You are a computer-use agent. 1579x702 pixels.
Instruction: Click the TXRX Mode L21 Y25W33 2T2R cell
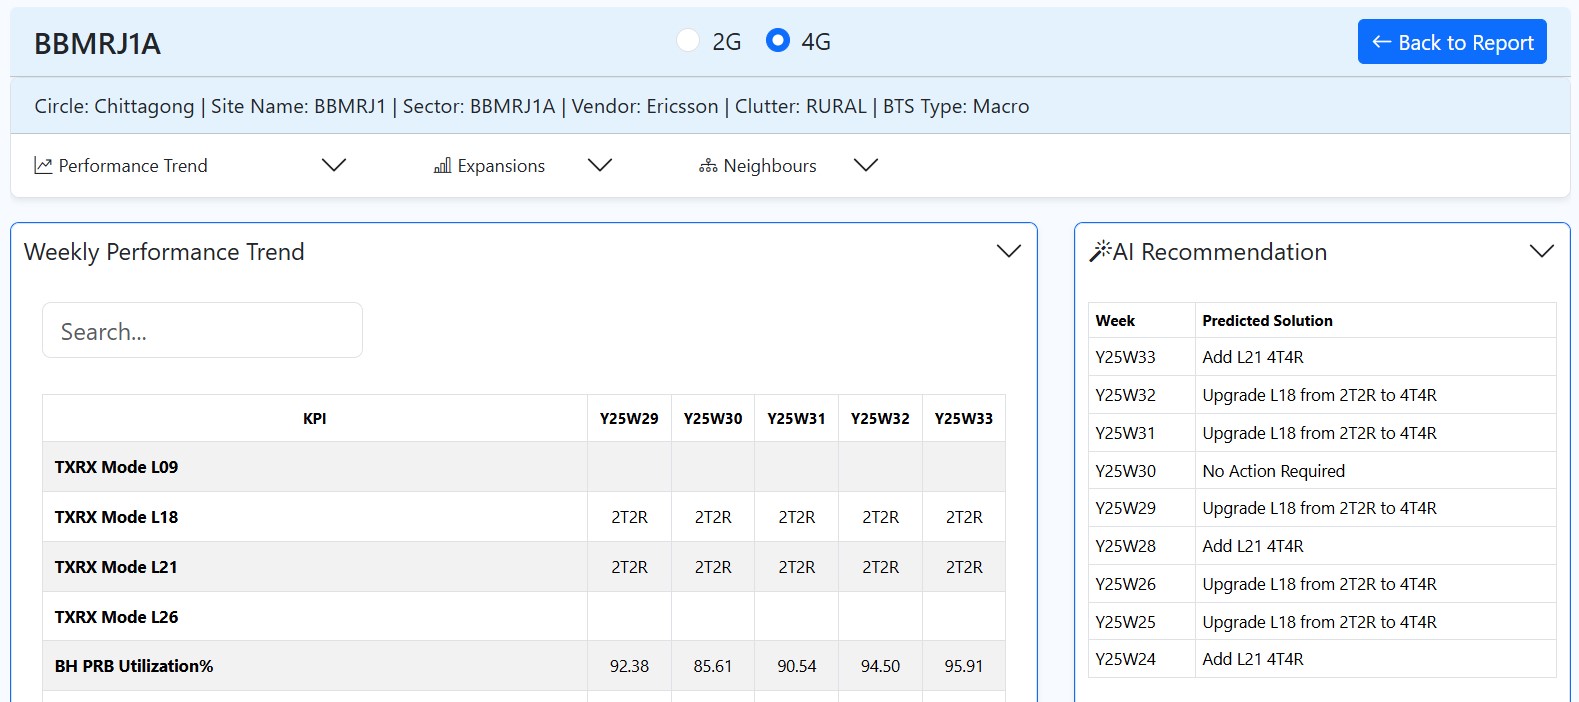[964, 567]
